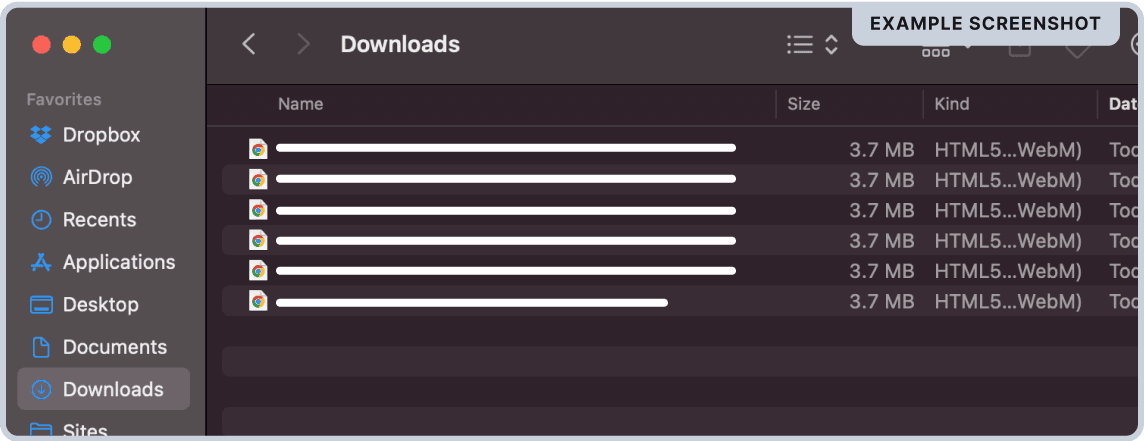The image size is (1144, 441).
Task: Select the last file with the shortest name
Action: [x=471, y=301]
